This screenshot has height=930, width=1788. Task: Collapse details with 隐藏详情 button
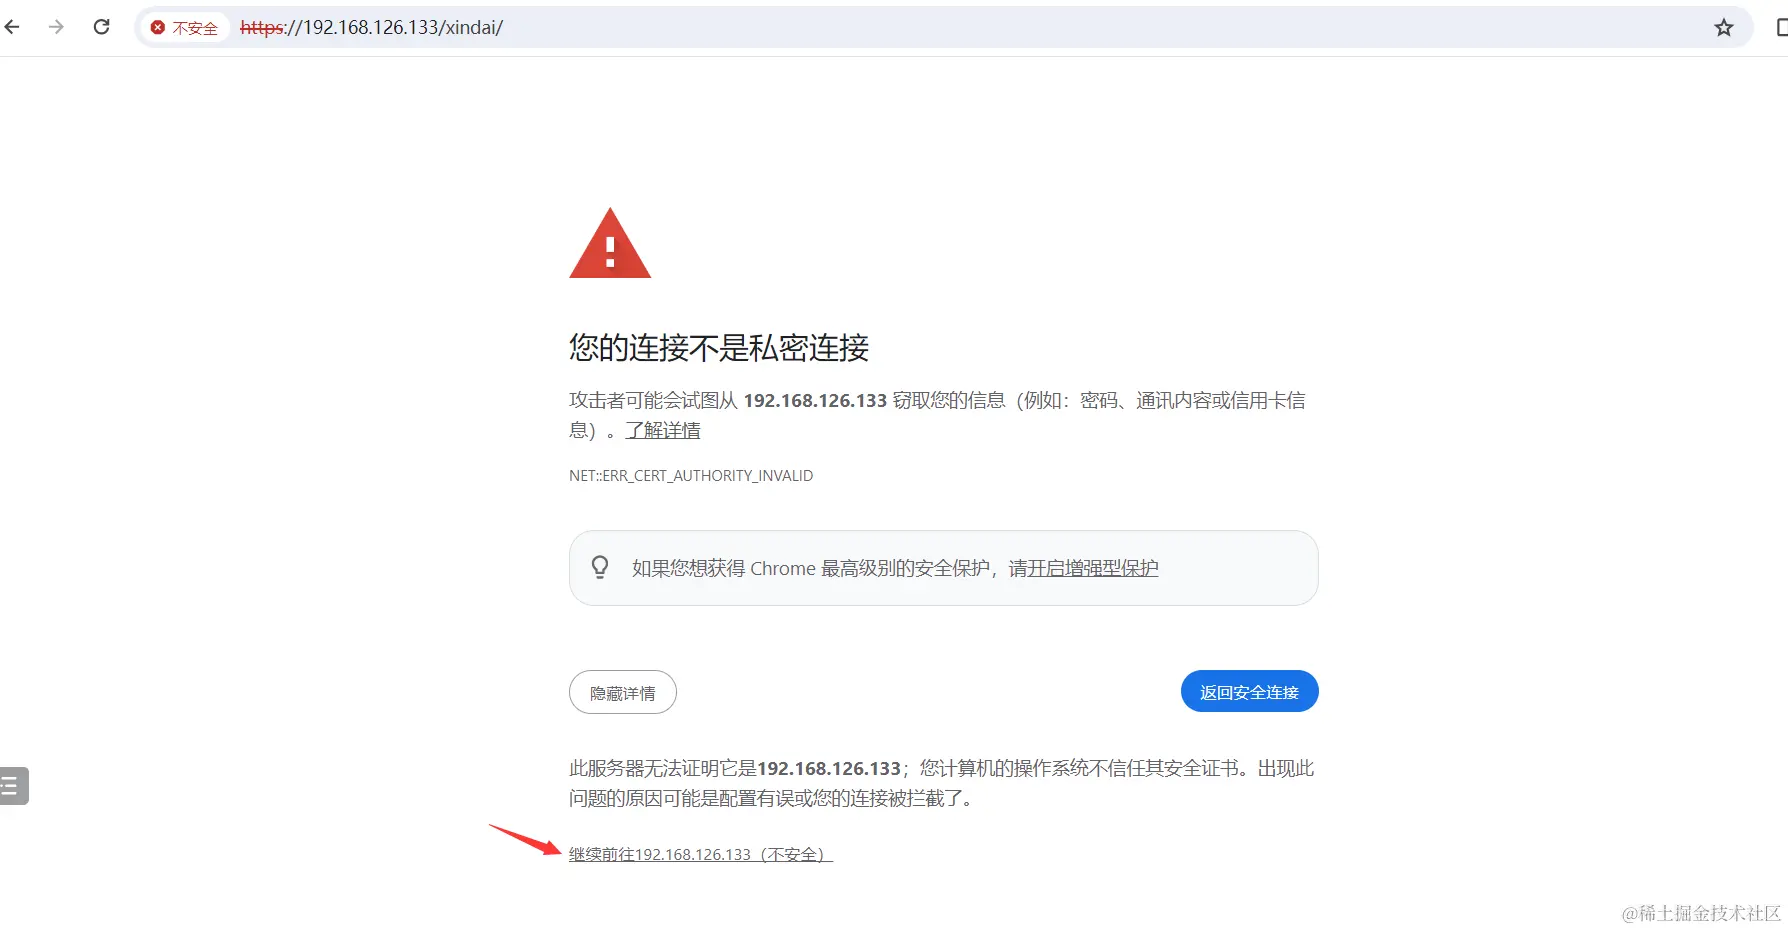click(623, 692)
